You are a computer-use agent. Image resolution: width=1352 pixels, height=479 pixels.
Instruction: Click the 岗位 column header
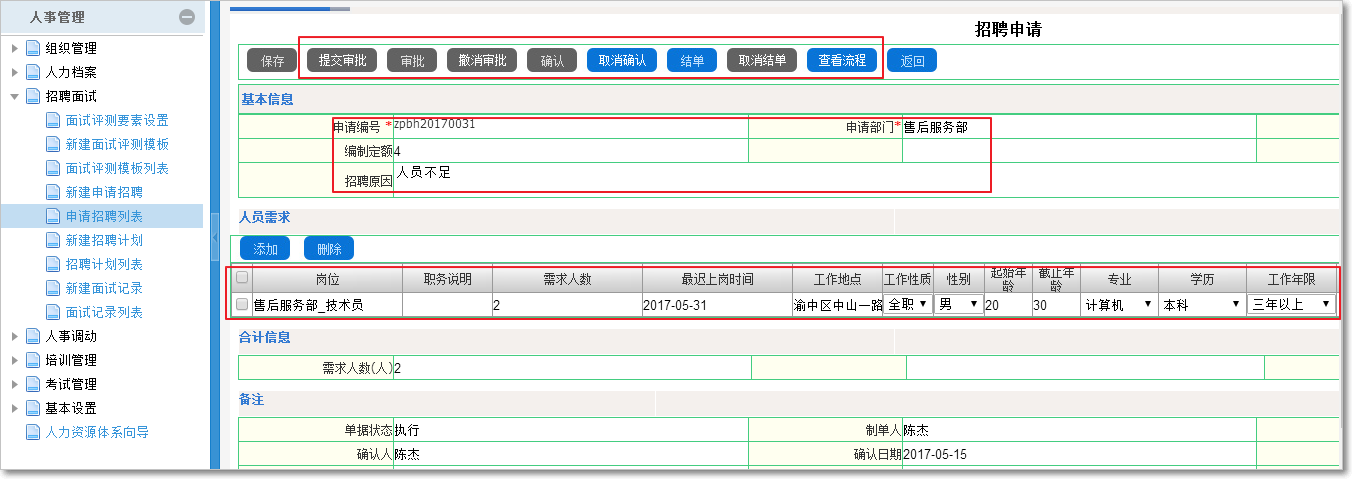click(x=327, y=279)
